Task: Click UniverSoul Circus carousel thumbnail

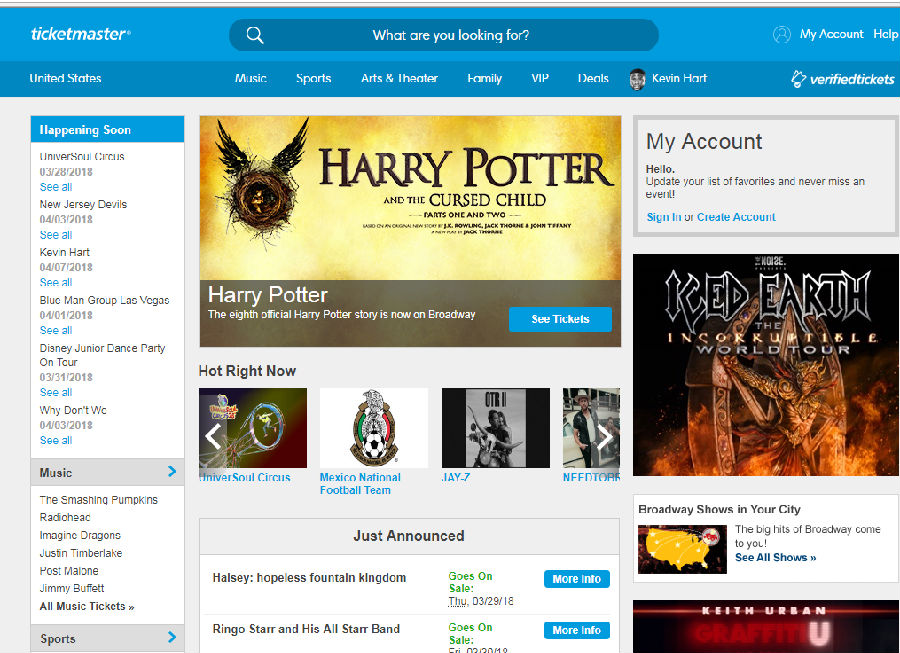Action: click(253, 428)
